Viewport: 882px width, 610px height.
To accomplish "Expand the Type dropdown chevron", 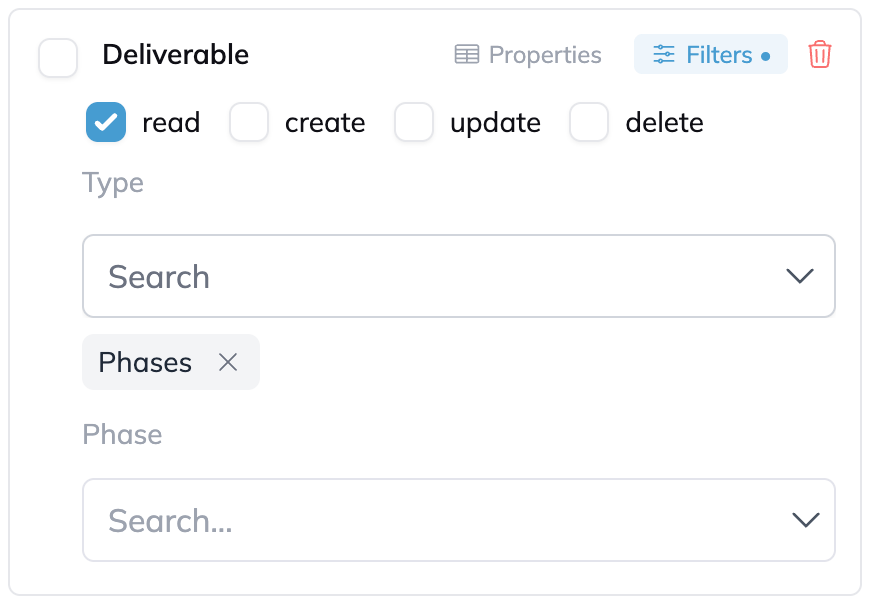I will click(800, 276).
